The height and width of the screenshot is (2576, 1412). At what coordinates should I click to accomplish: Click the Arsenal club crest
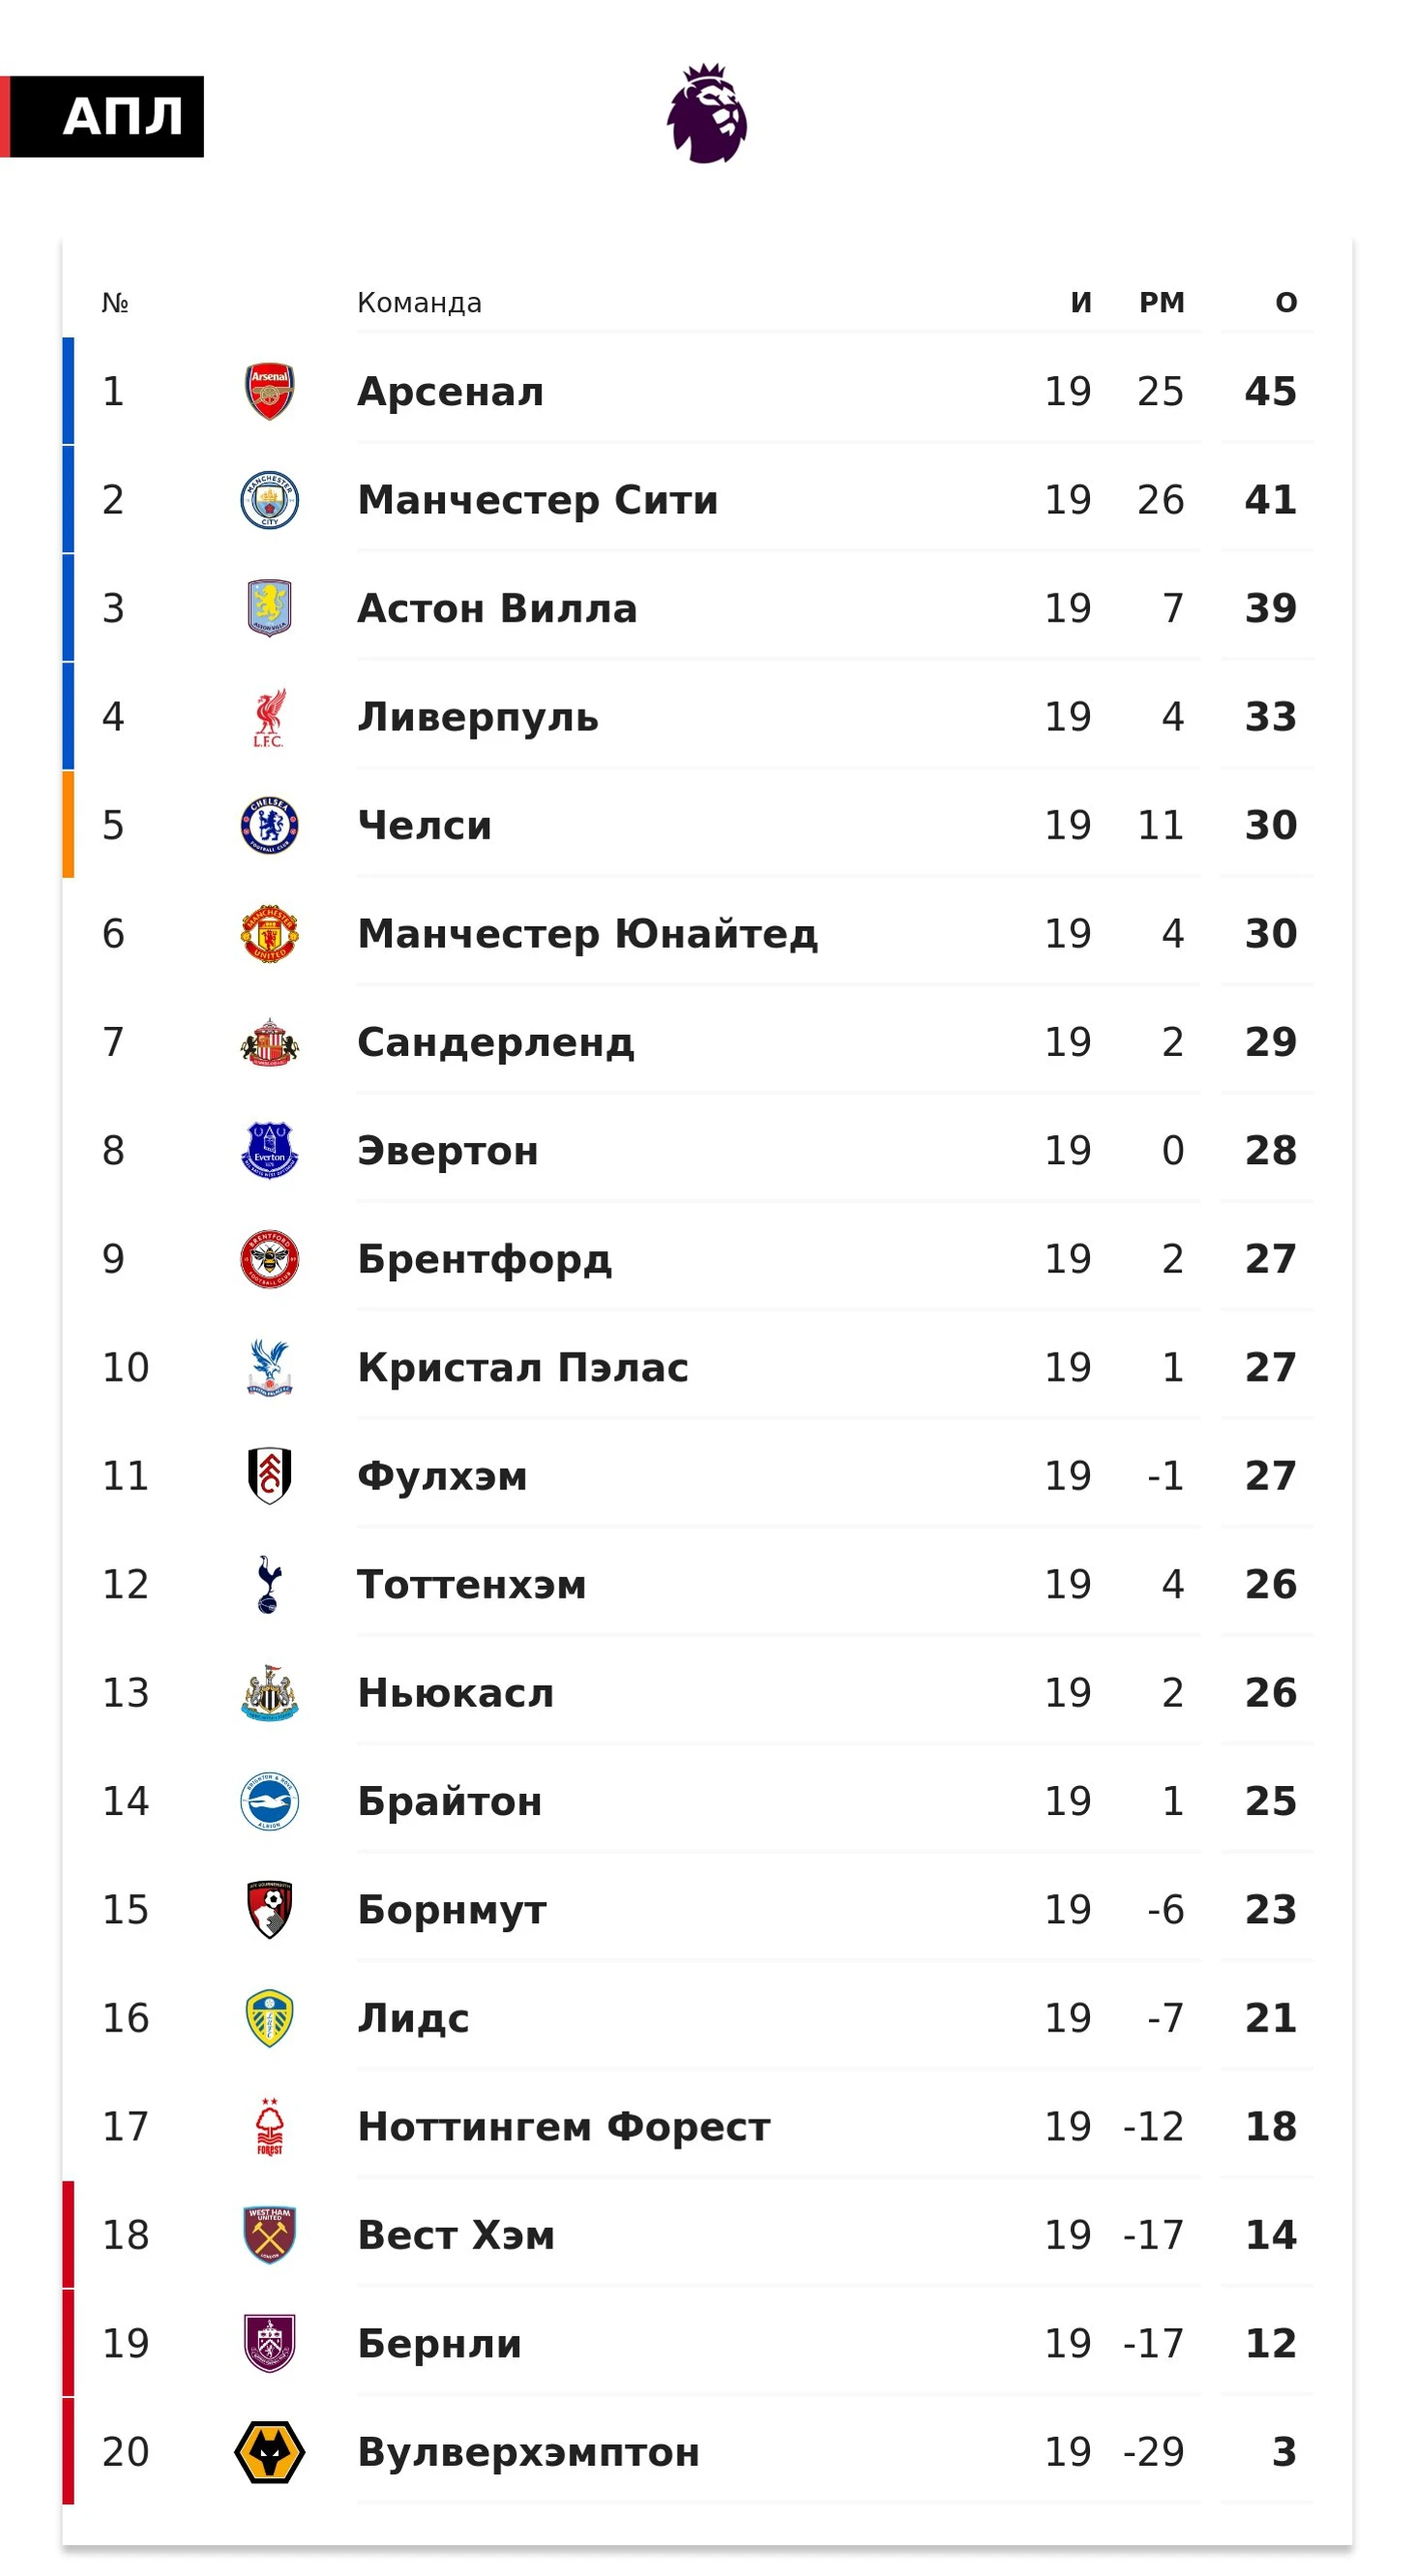click(x=269, y=391)
